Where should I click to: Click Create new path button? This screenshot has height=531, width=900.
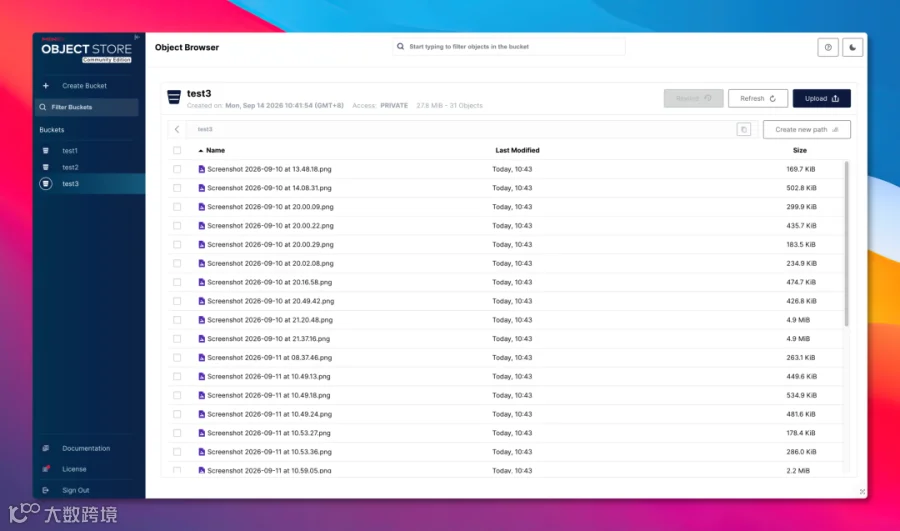(806, 130)
